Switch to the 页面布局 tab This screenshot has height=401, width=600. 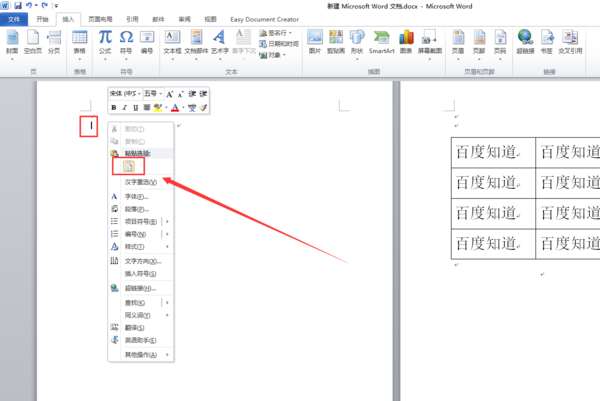[x=100, y=20]
